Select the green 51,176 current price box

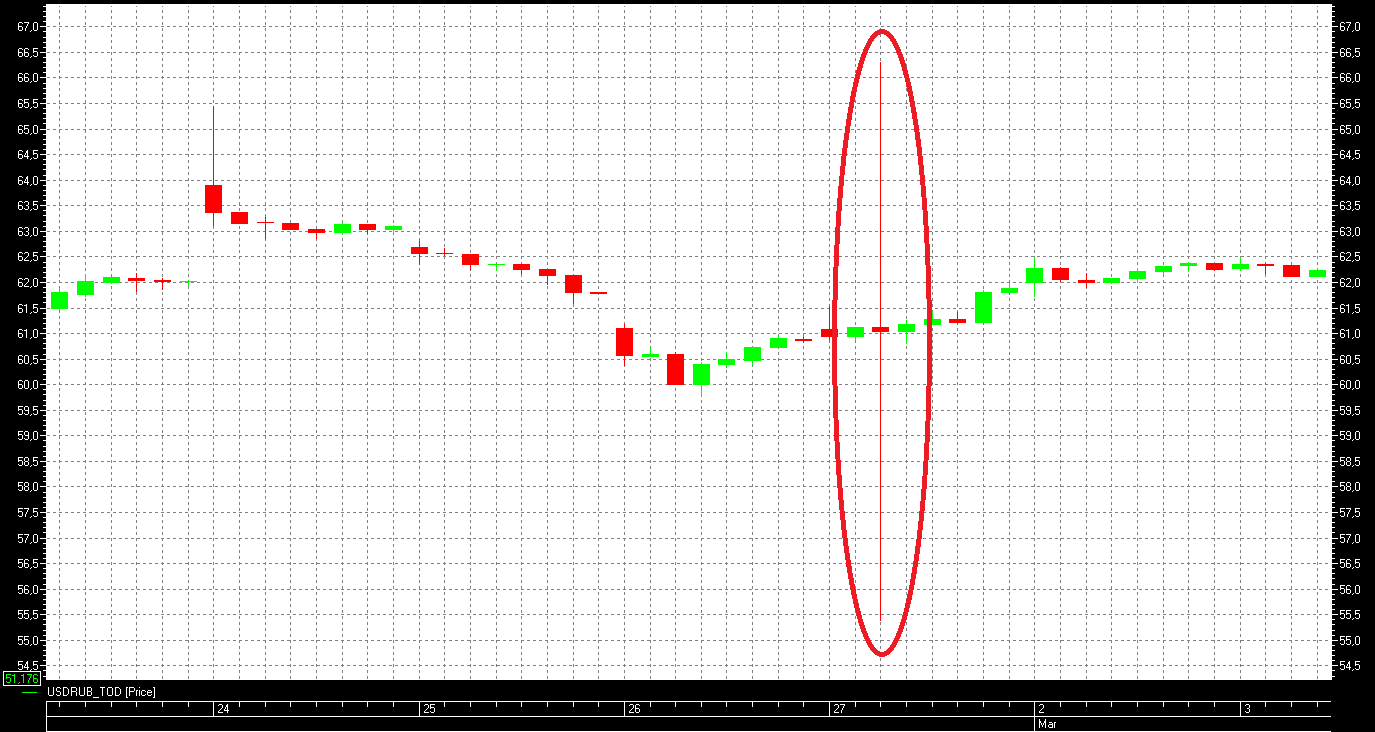22,679
